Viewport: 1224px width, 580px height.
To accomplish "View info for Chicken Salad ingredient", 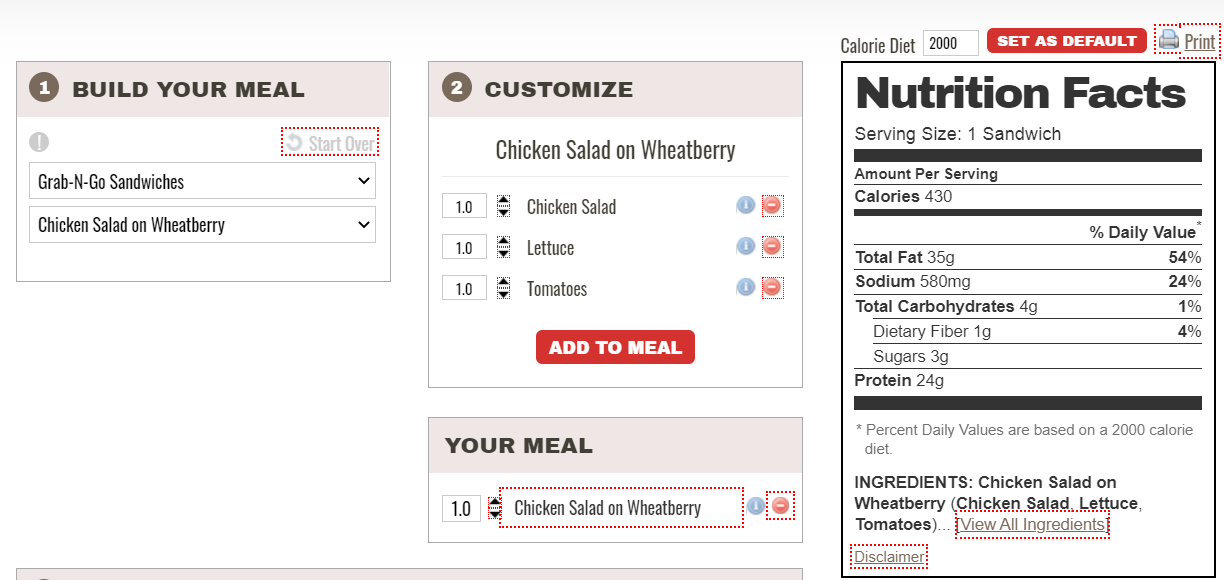I will (x=745, y=205).
